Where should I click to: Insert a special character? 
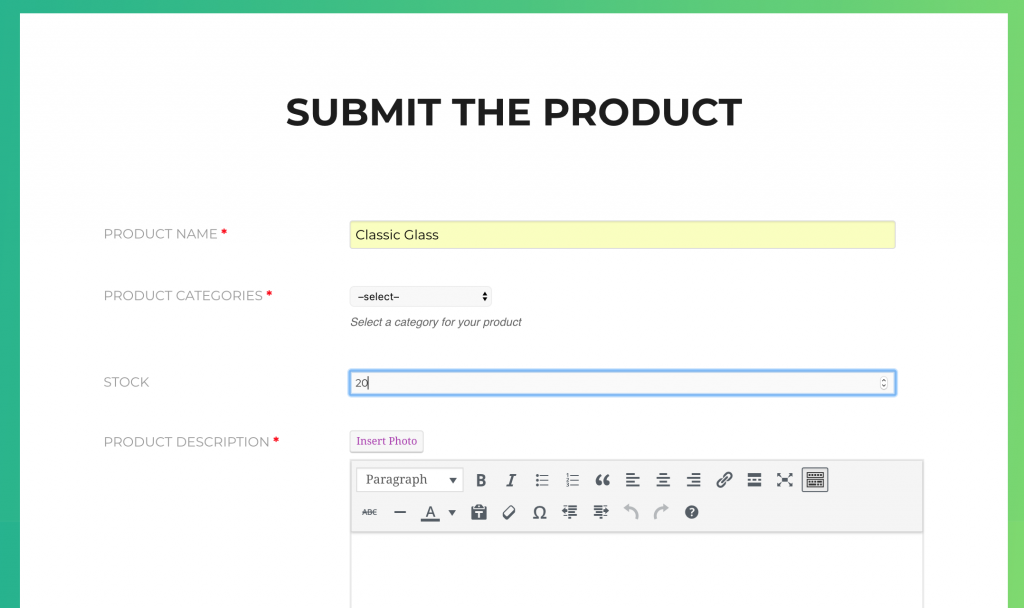539,512
